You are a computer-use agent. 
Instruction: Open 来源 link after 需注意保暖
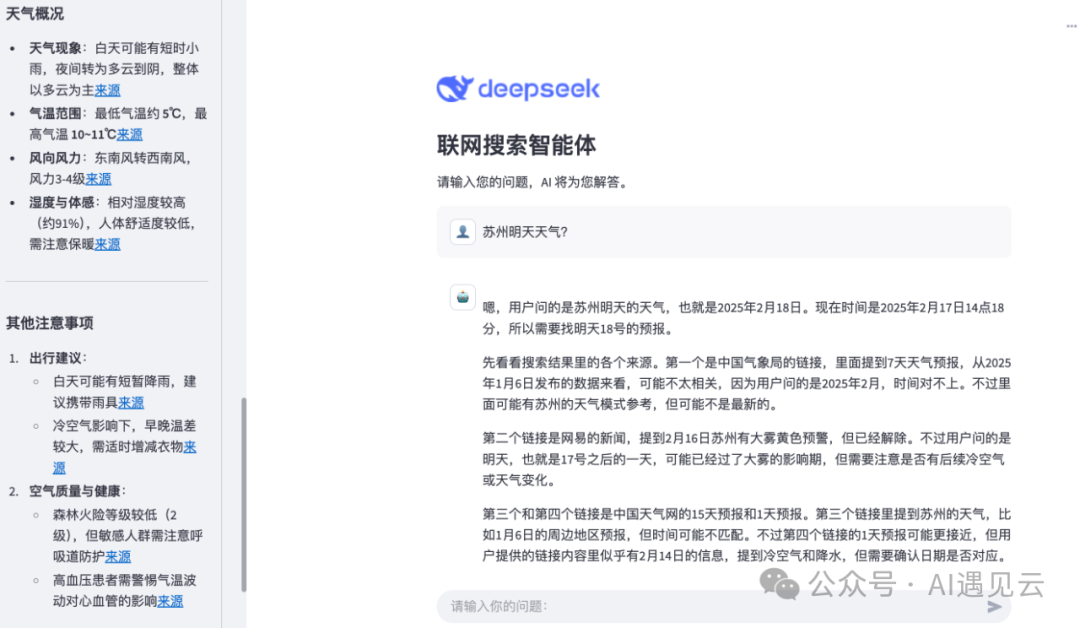click(x=107, y=244)
